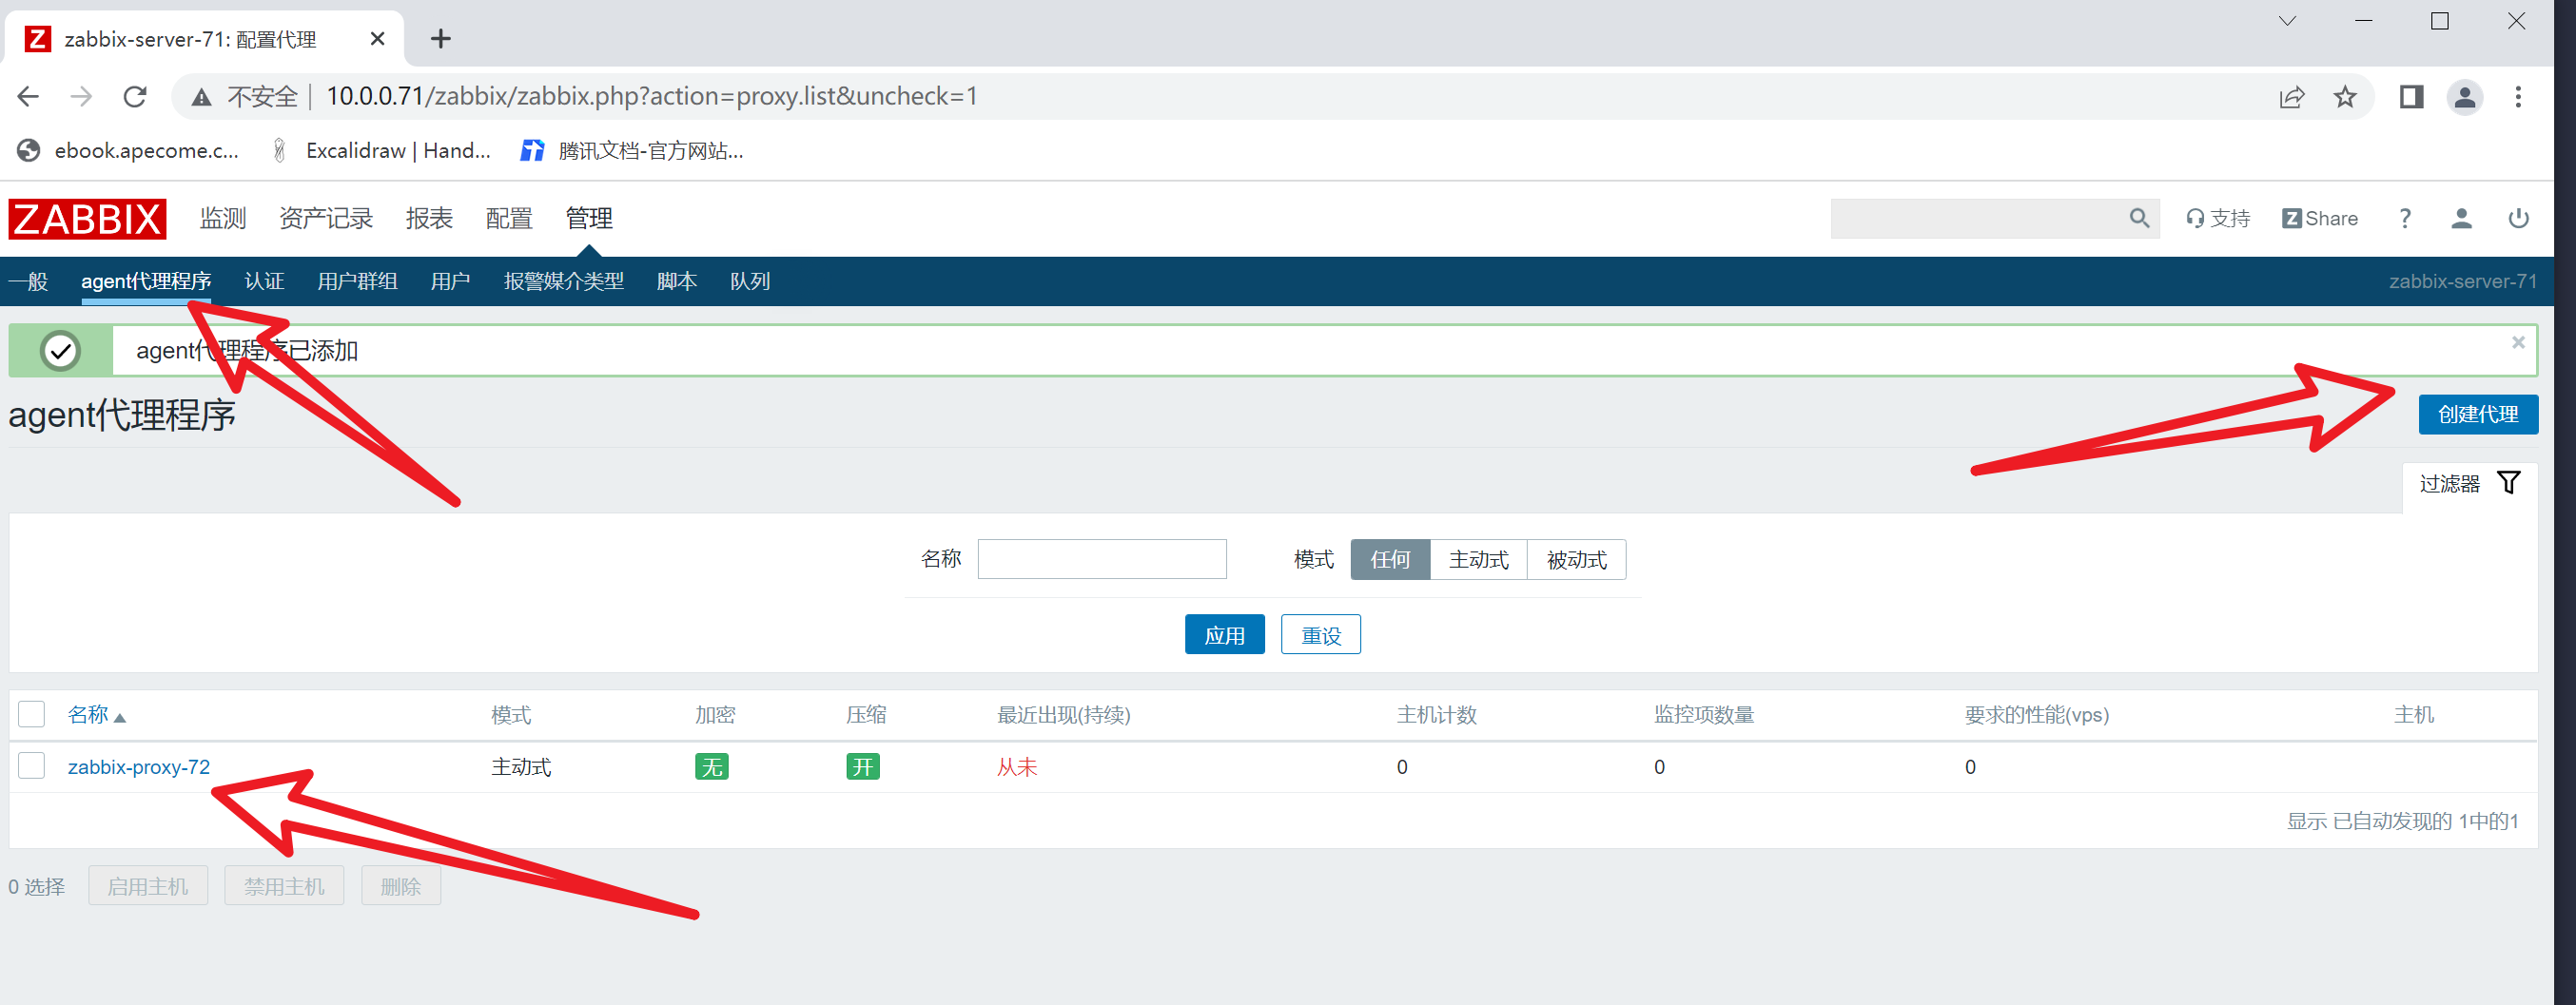
Task: Select the 主动式 mode filter option
Action: tap(1478, 559)
